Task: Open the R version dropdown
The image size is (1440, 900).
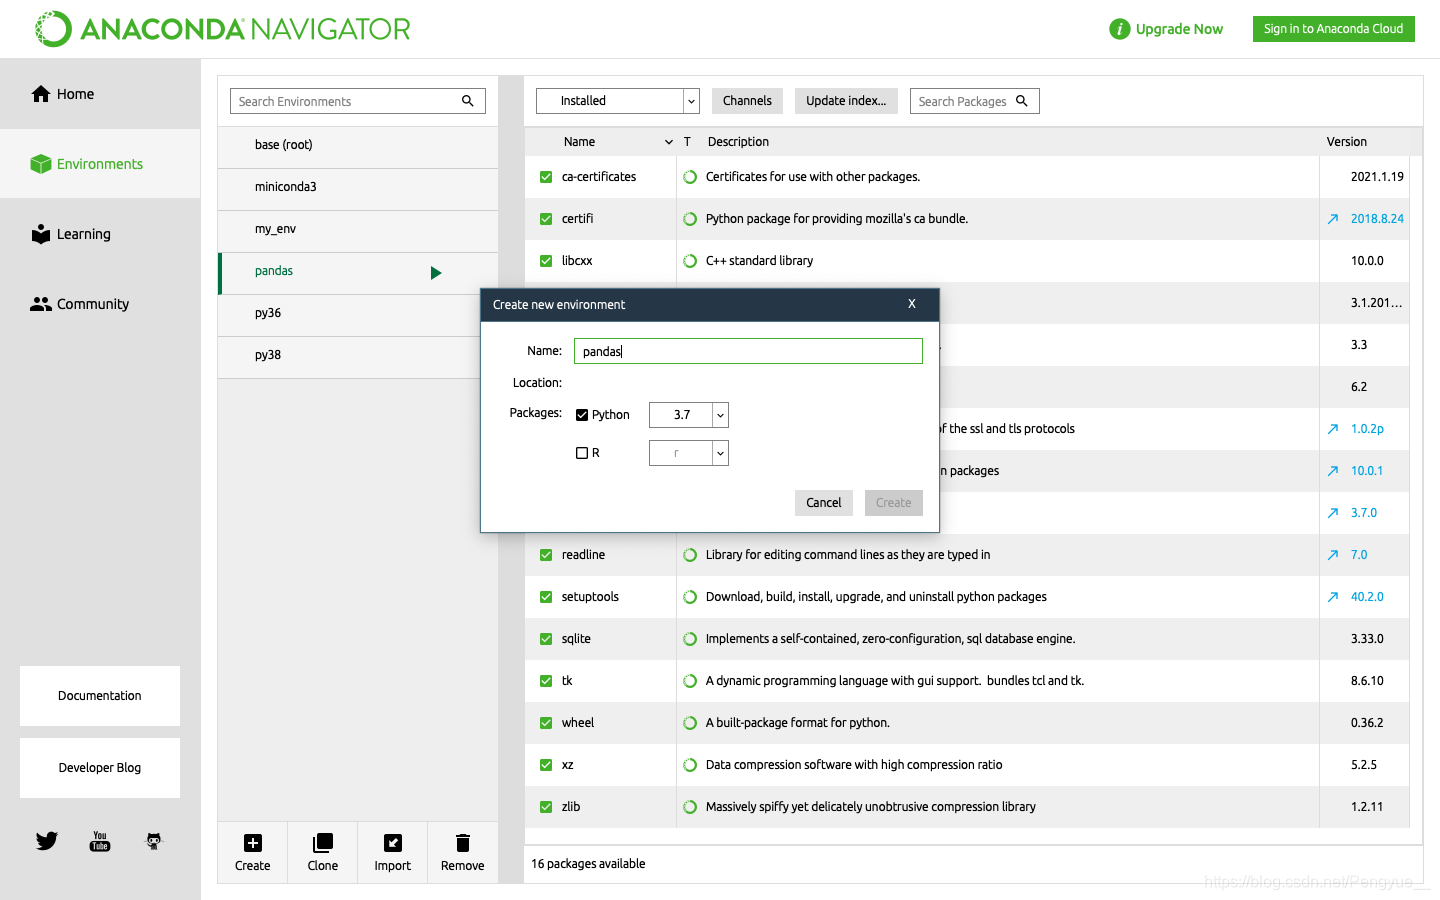Action: [689, 453]
